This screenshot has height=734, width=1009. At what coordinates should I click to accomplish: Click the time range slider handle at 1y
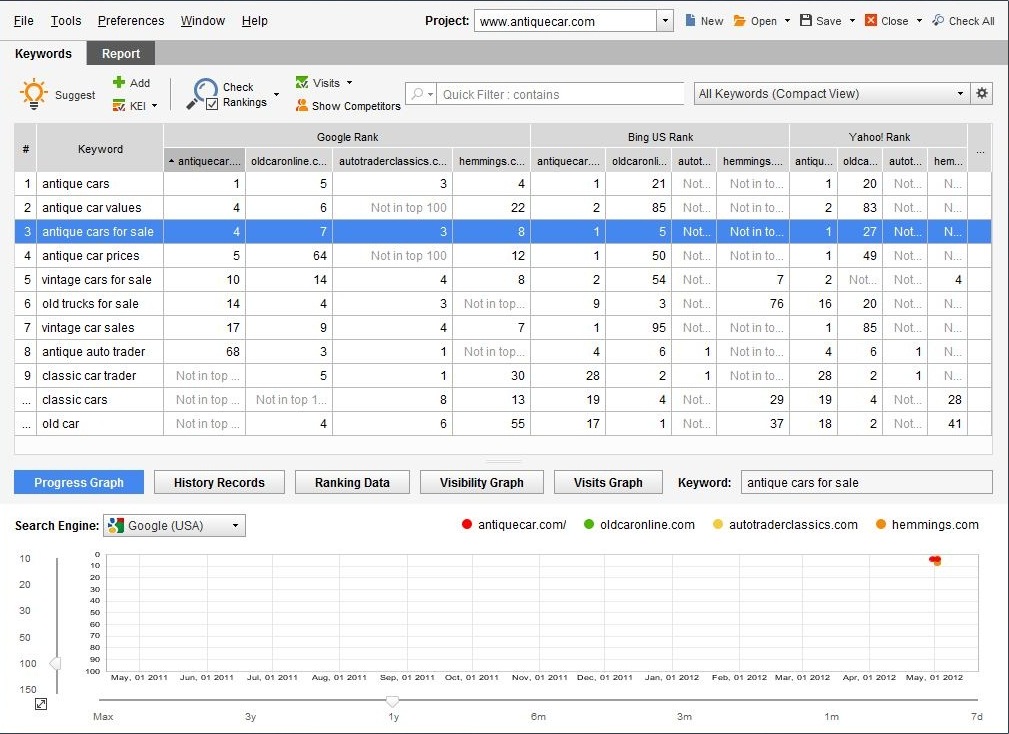click(x=393, y=701)
